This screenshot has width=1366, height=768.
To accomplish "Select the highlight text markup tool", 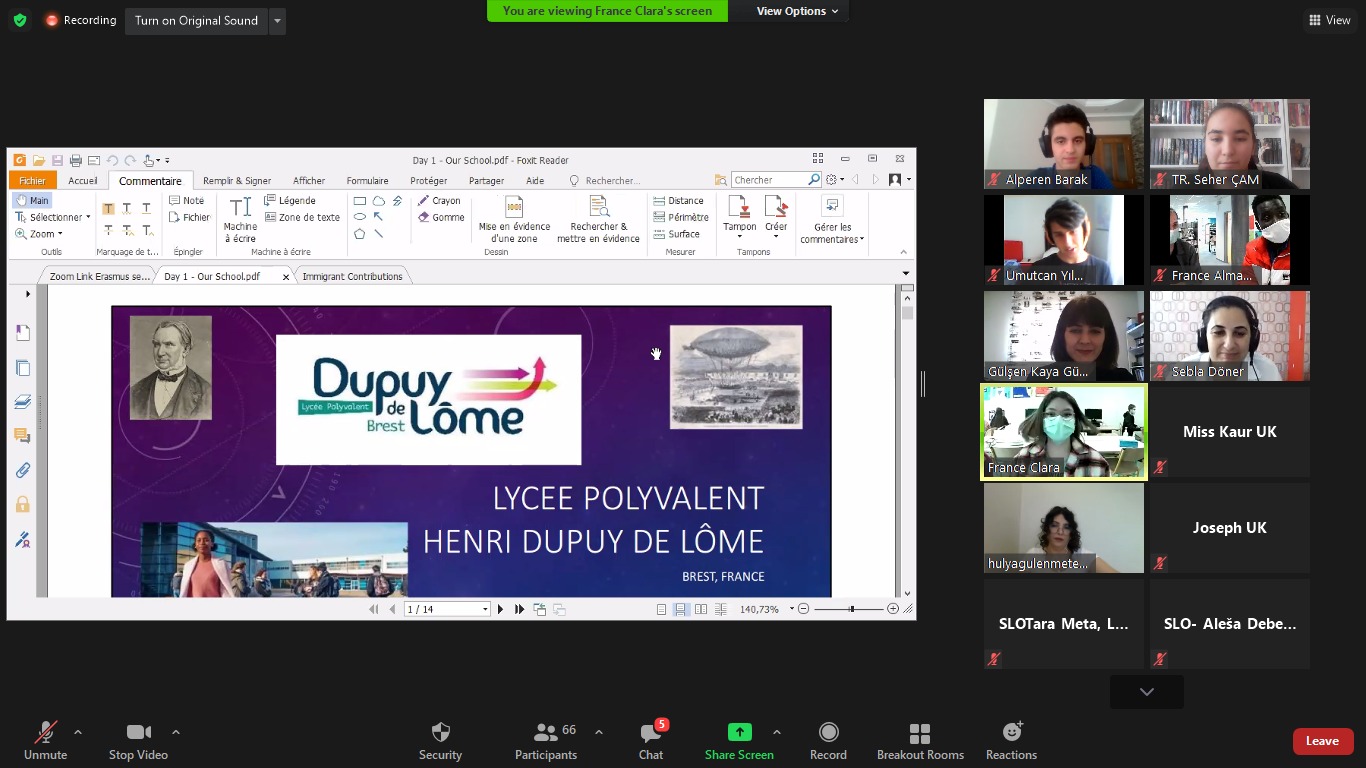I will 108,209.
